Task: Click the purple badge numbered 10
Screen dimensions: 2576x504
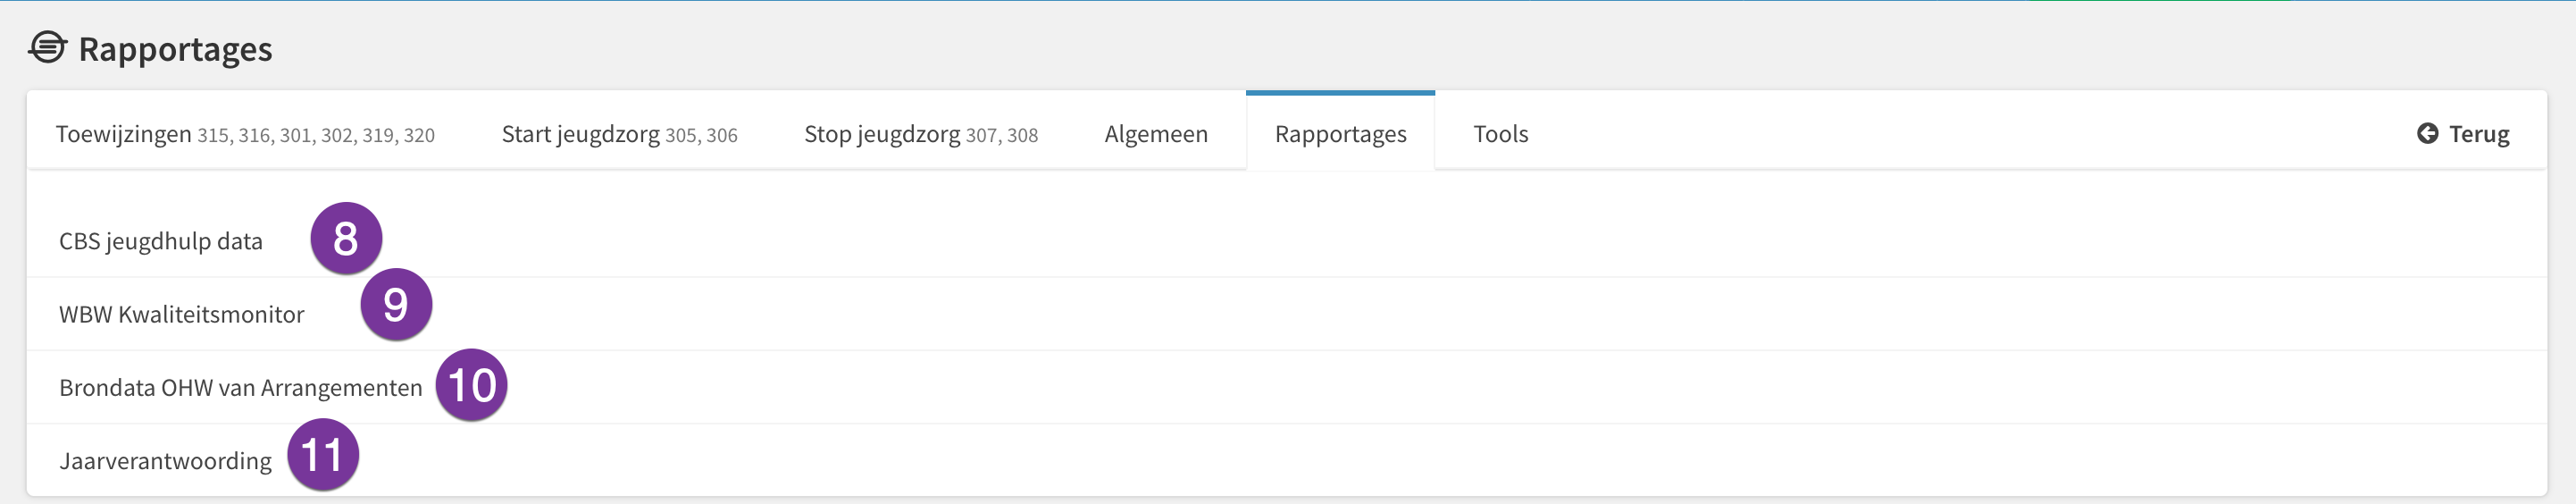Action: click(x=471, y=385)
